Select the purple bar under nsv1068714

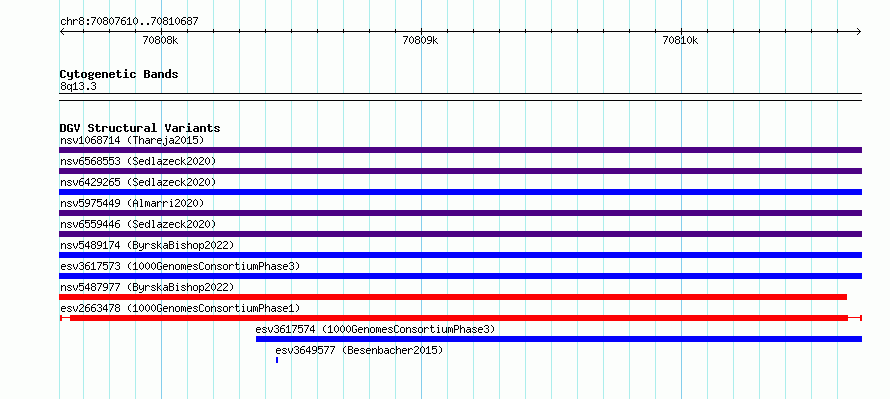pos(460,150)
